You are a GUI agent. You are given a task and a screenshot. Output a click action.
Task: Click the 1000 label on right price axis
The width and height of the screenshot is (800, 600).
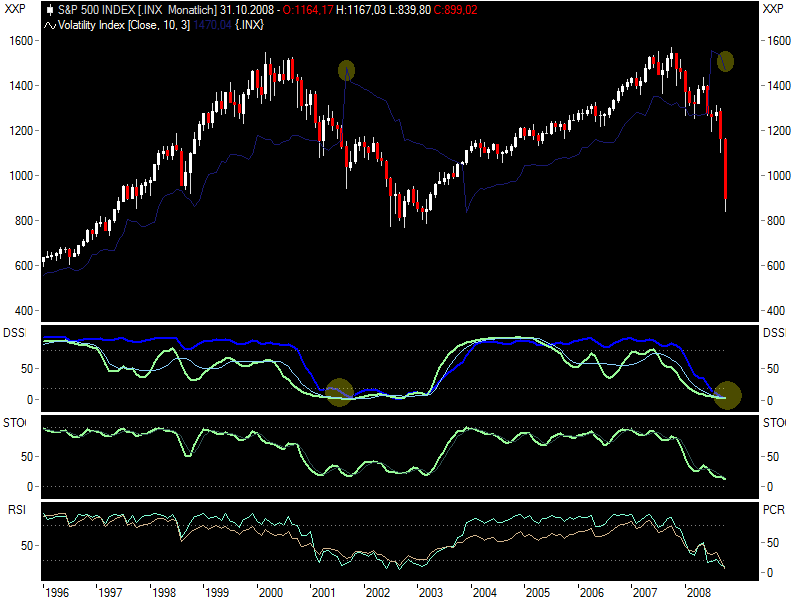coord(779,176)
